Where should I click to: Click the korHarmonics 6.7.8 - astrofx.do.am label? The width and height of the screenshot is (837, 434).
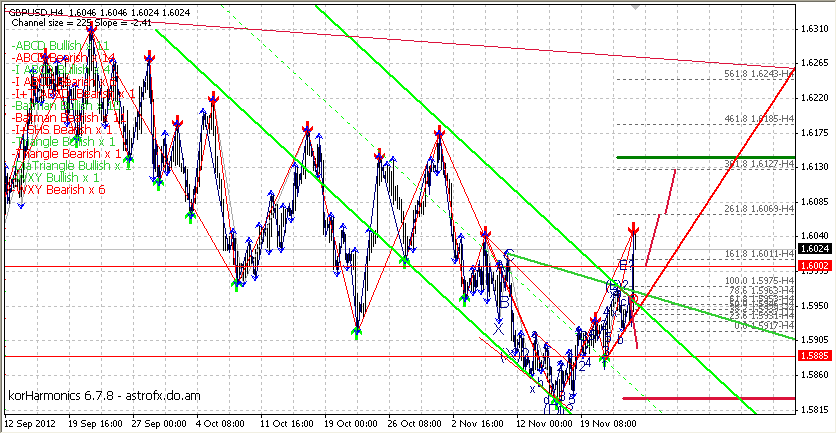point(105,396)
